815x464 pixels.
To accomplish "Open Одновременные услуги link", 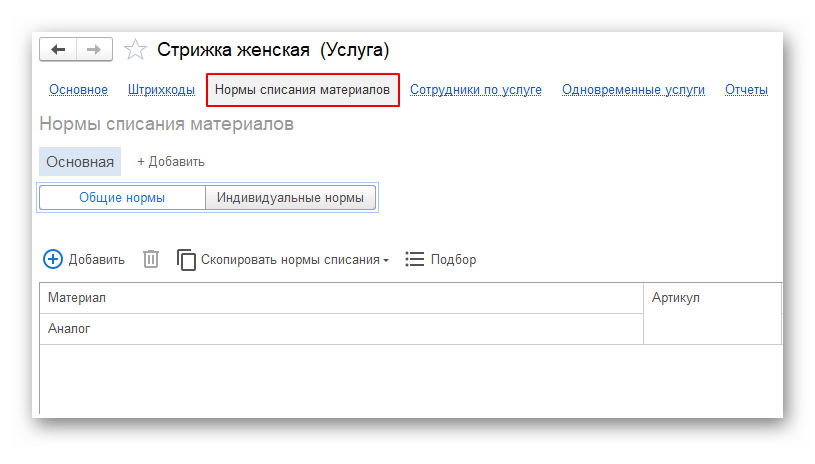I will pyautogui.click(x=633, y=90).
